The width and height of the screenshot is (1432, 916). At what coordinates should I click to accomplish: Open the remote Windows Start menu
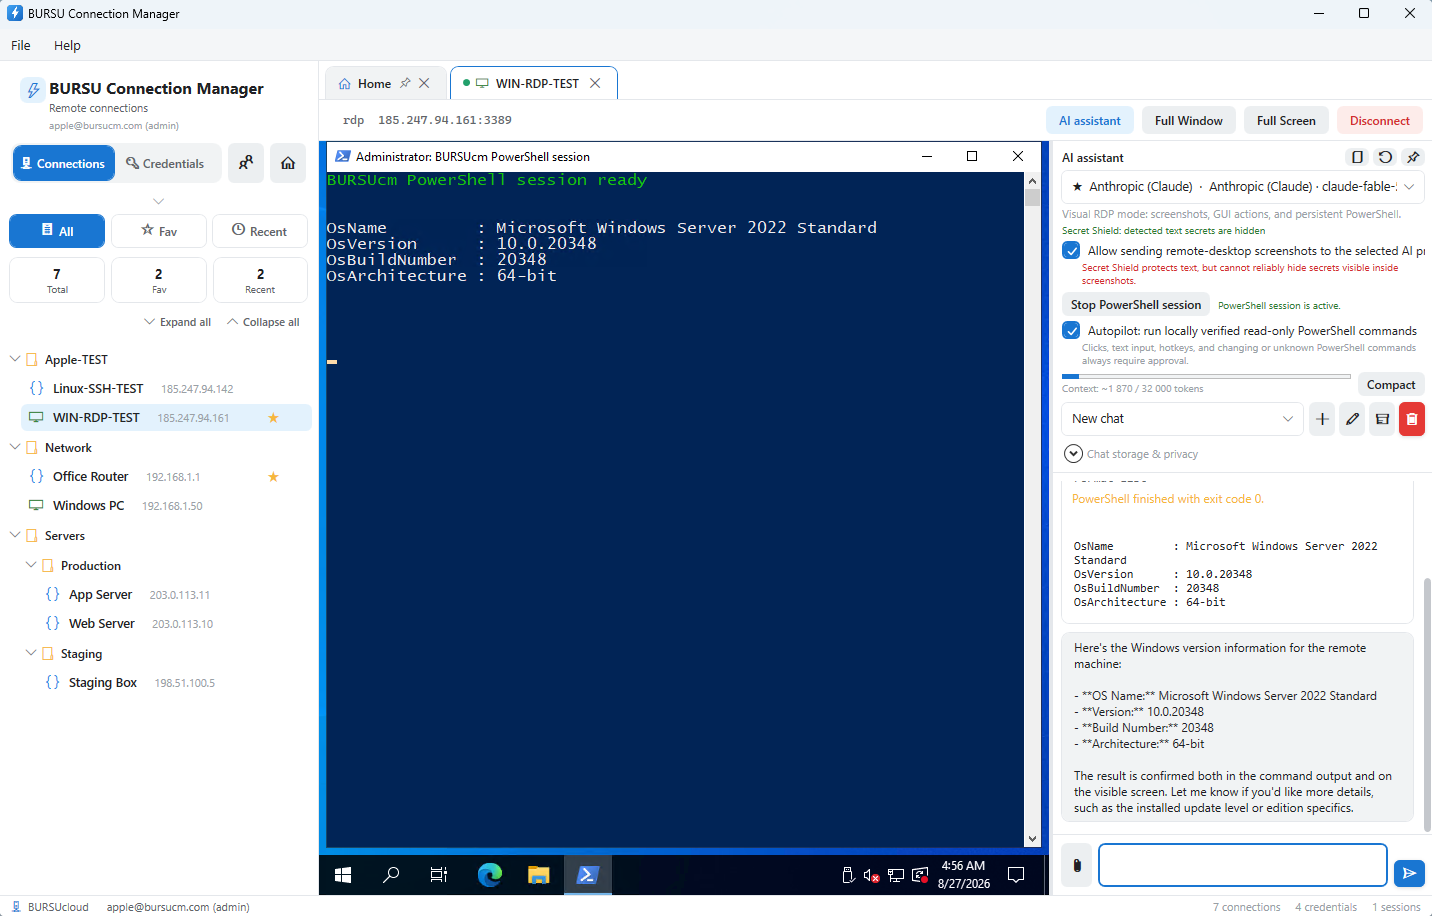click(x=343, y=875)
